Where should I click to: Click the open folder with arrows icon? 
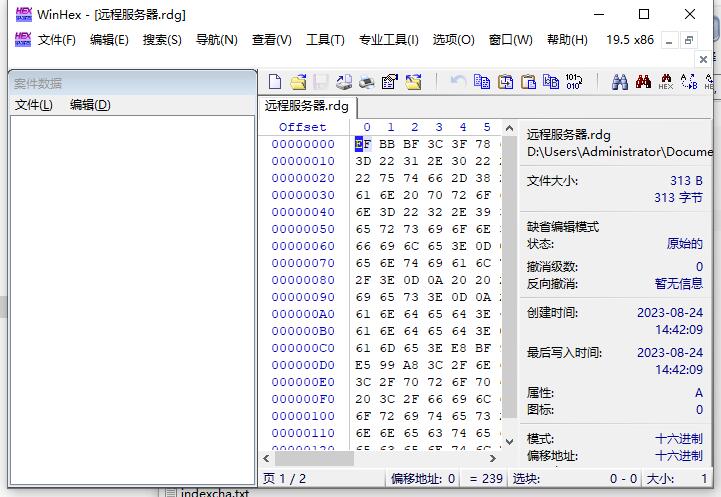(x=413, y=82)
